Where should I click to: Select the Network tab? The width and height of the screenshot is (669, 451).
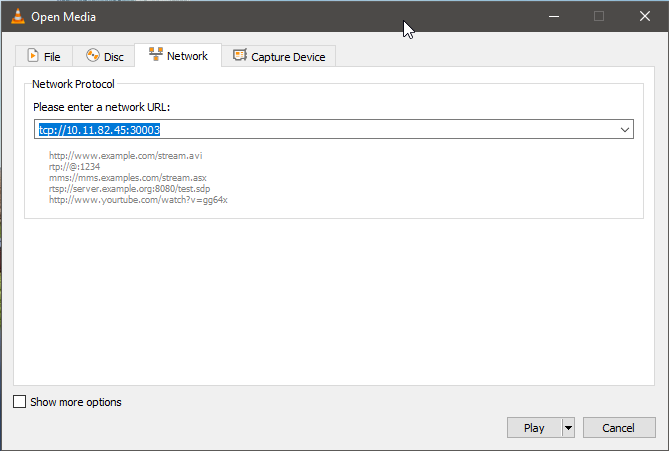[x=178, y=55]
